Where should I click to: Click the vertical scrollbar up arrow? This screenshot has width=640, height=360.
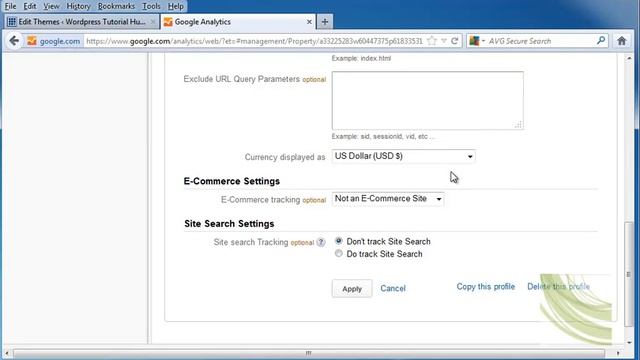(x=629, y=58)
